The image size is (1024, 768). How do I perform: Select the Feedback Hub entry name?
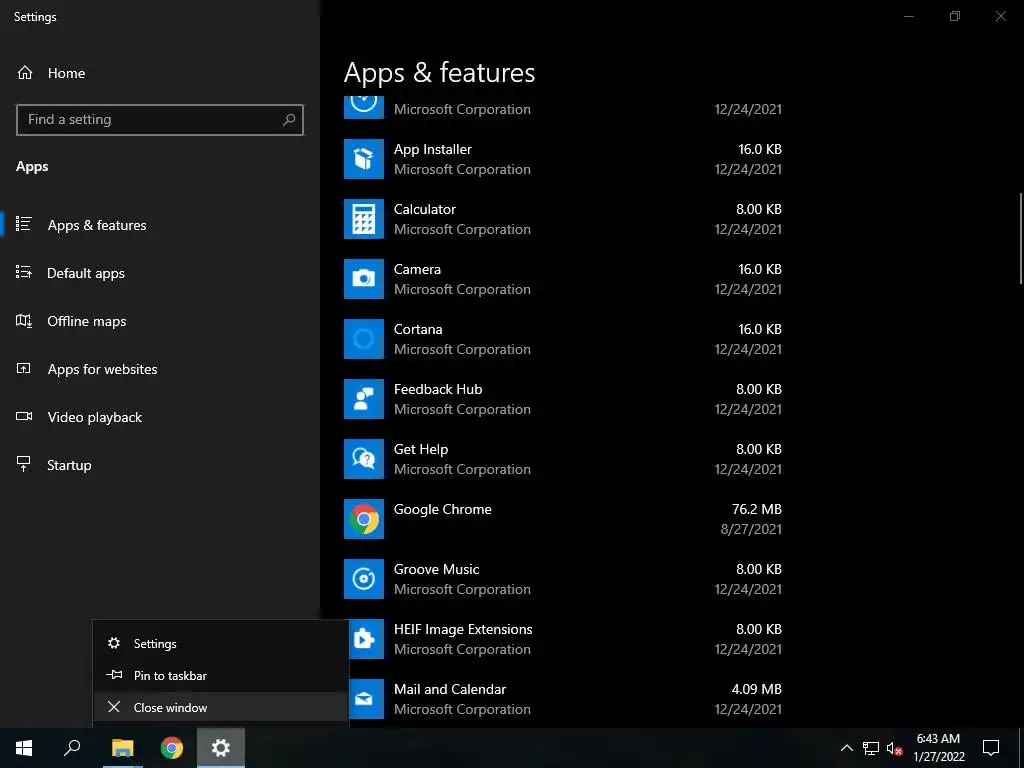tap(438, 389)
